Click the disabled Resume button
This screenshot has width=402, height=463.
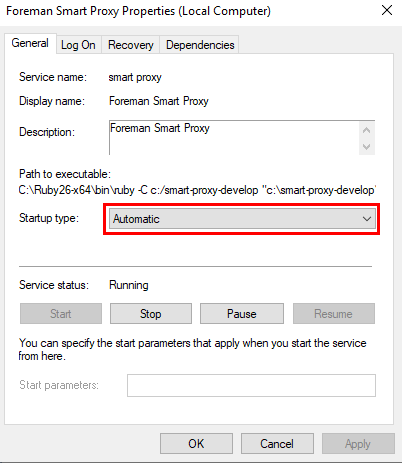(x=334, y=314)
